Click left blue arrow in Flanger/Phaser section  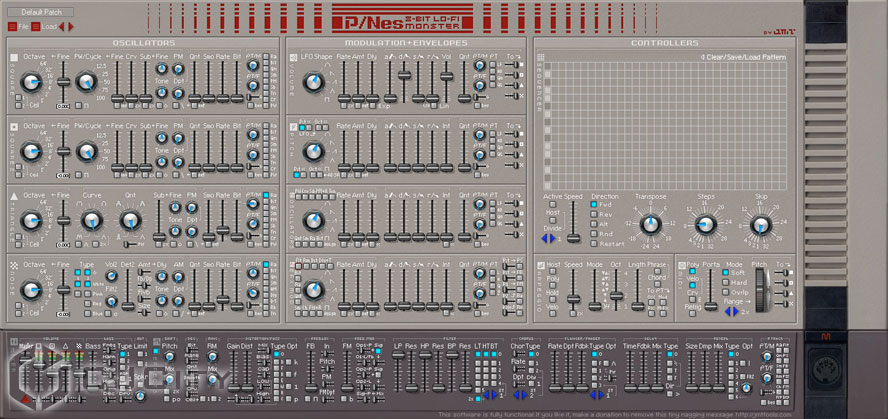594,395
